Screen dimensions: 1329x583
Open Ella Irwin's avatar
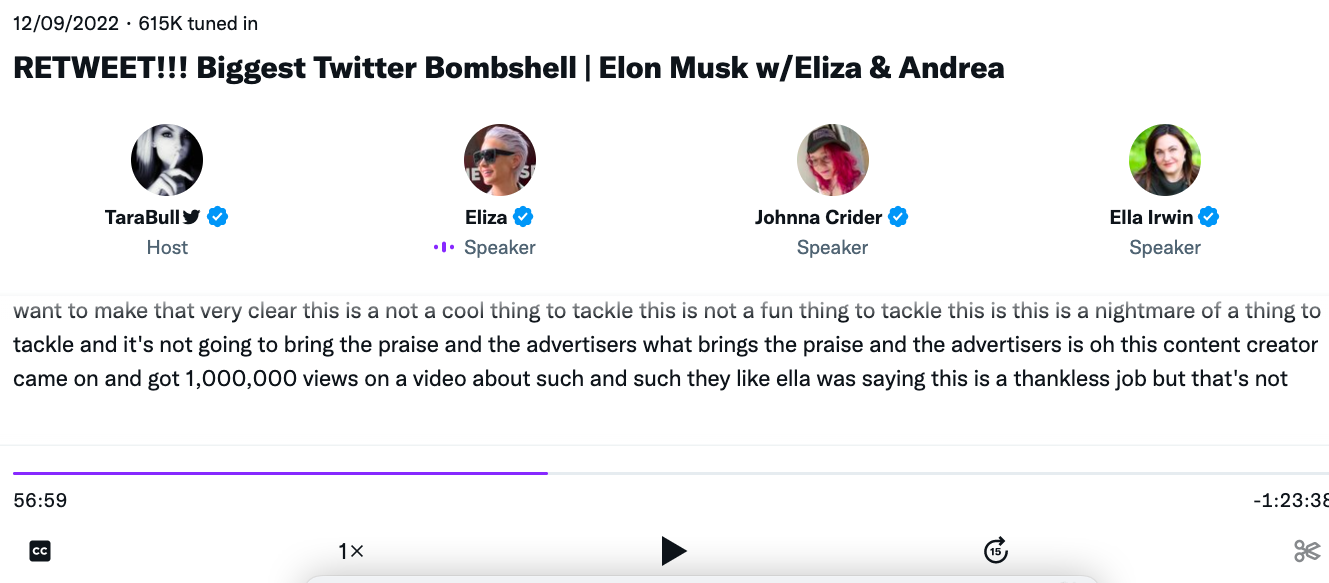1165,160
